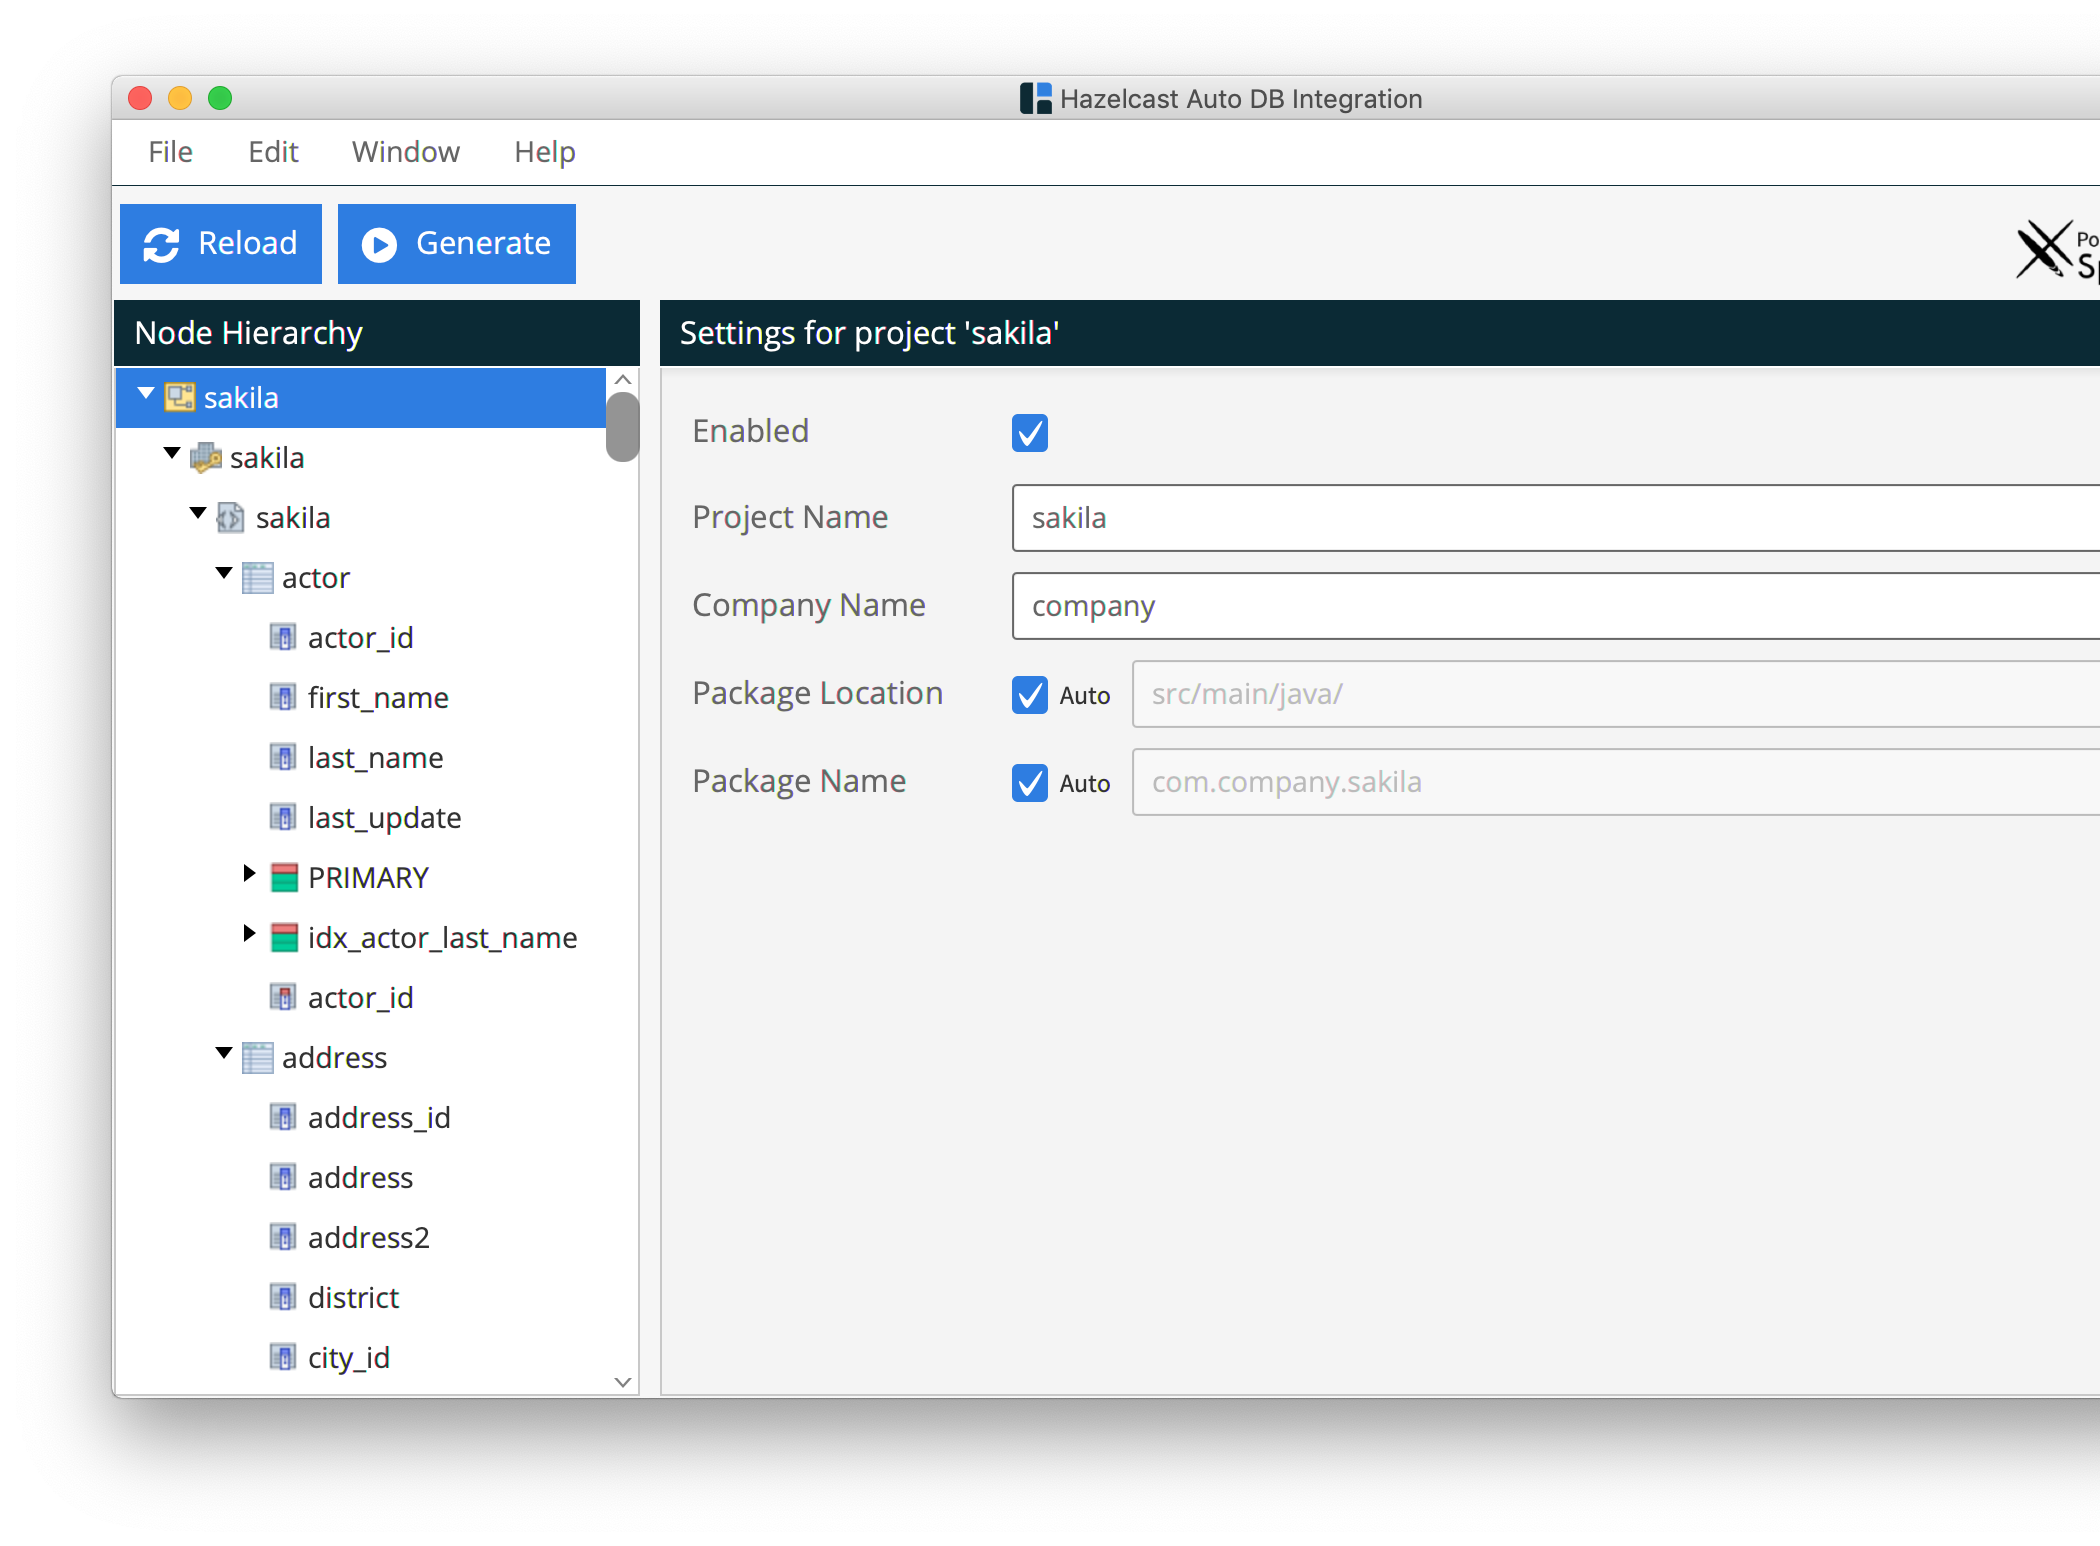
Task: Select the address_id column text
Action: click(380, 1118)
